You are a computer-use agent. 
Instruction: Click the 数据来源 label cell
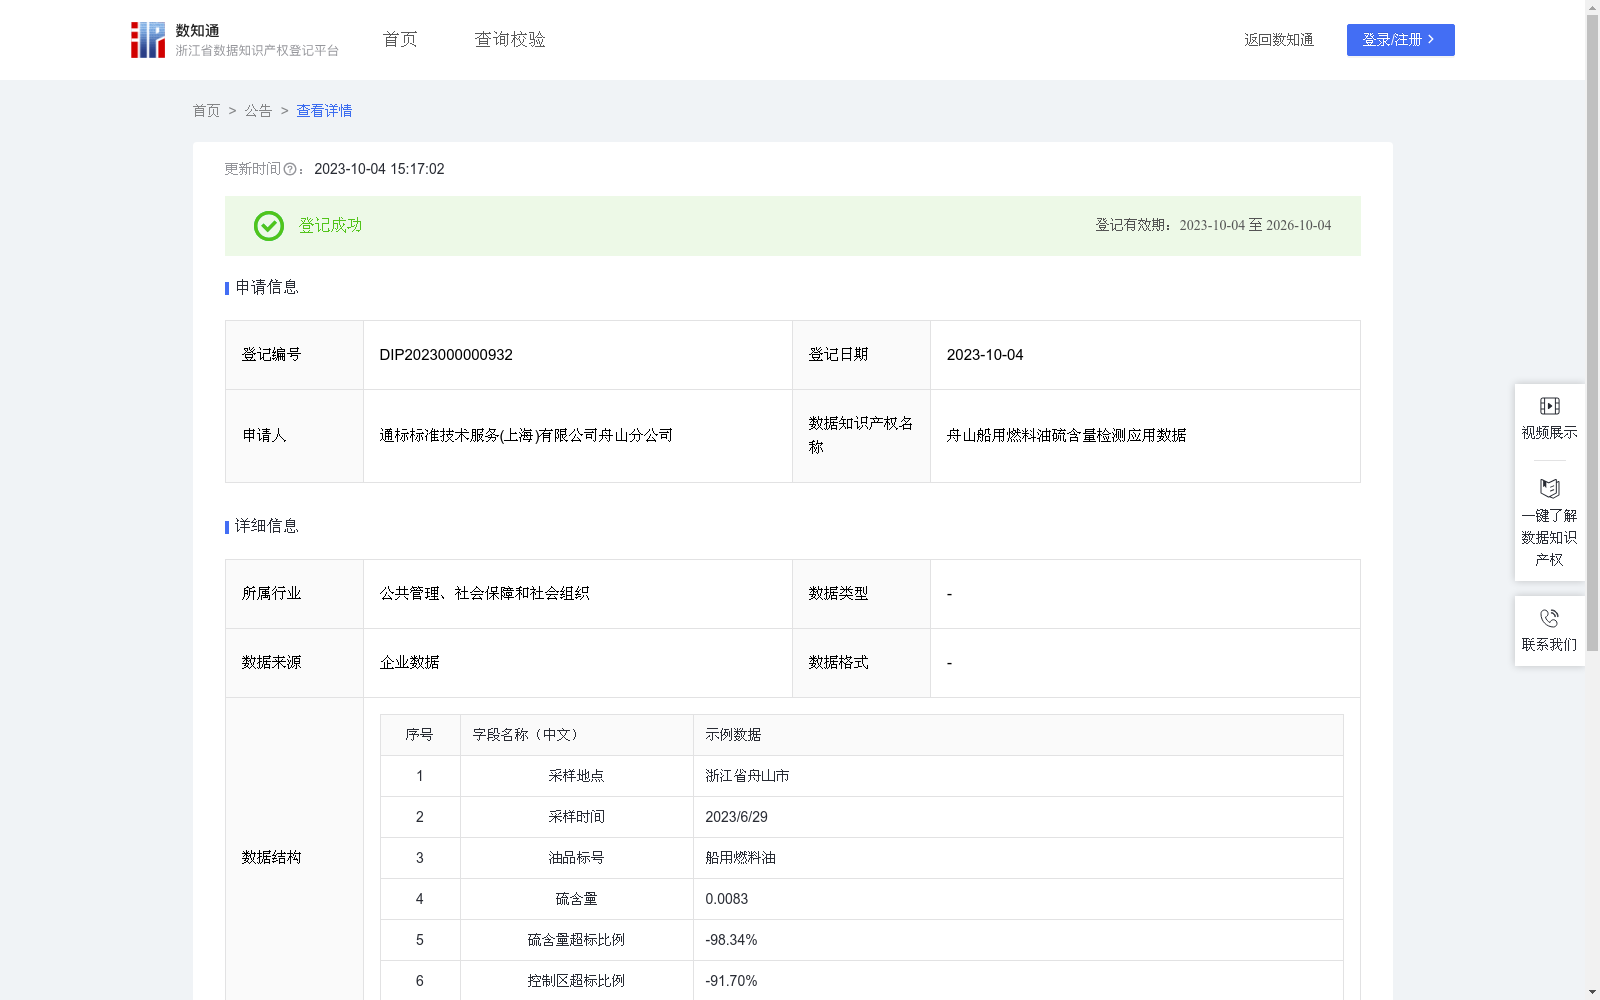tap(294, 663)
